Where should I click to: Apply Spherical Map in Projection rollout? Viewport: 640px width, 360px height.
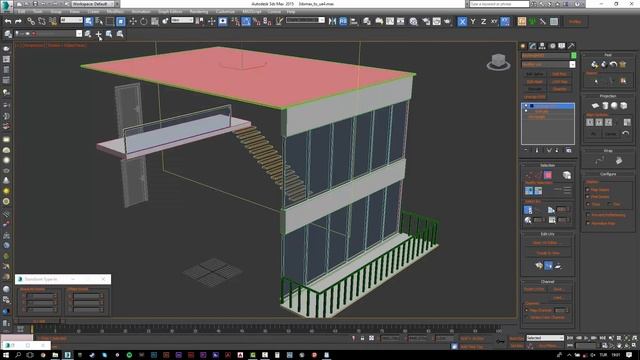click(x=614, y=106)
